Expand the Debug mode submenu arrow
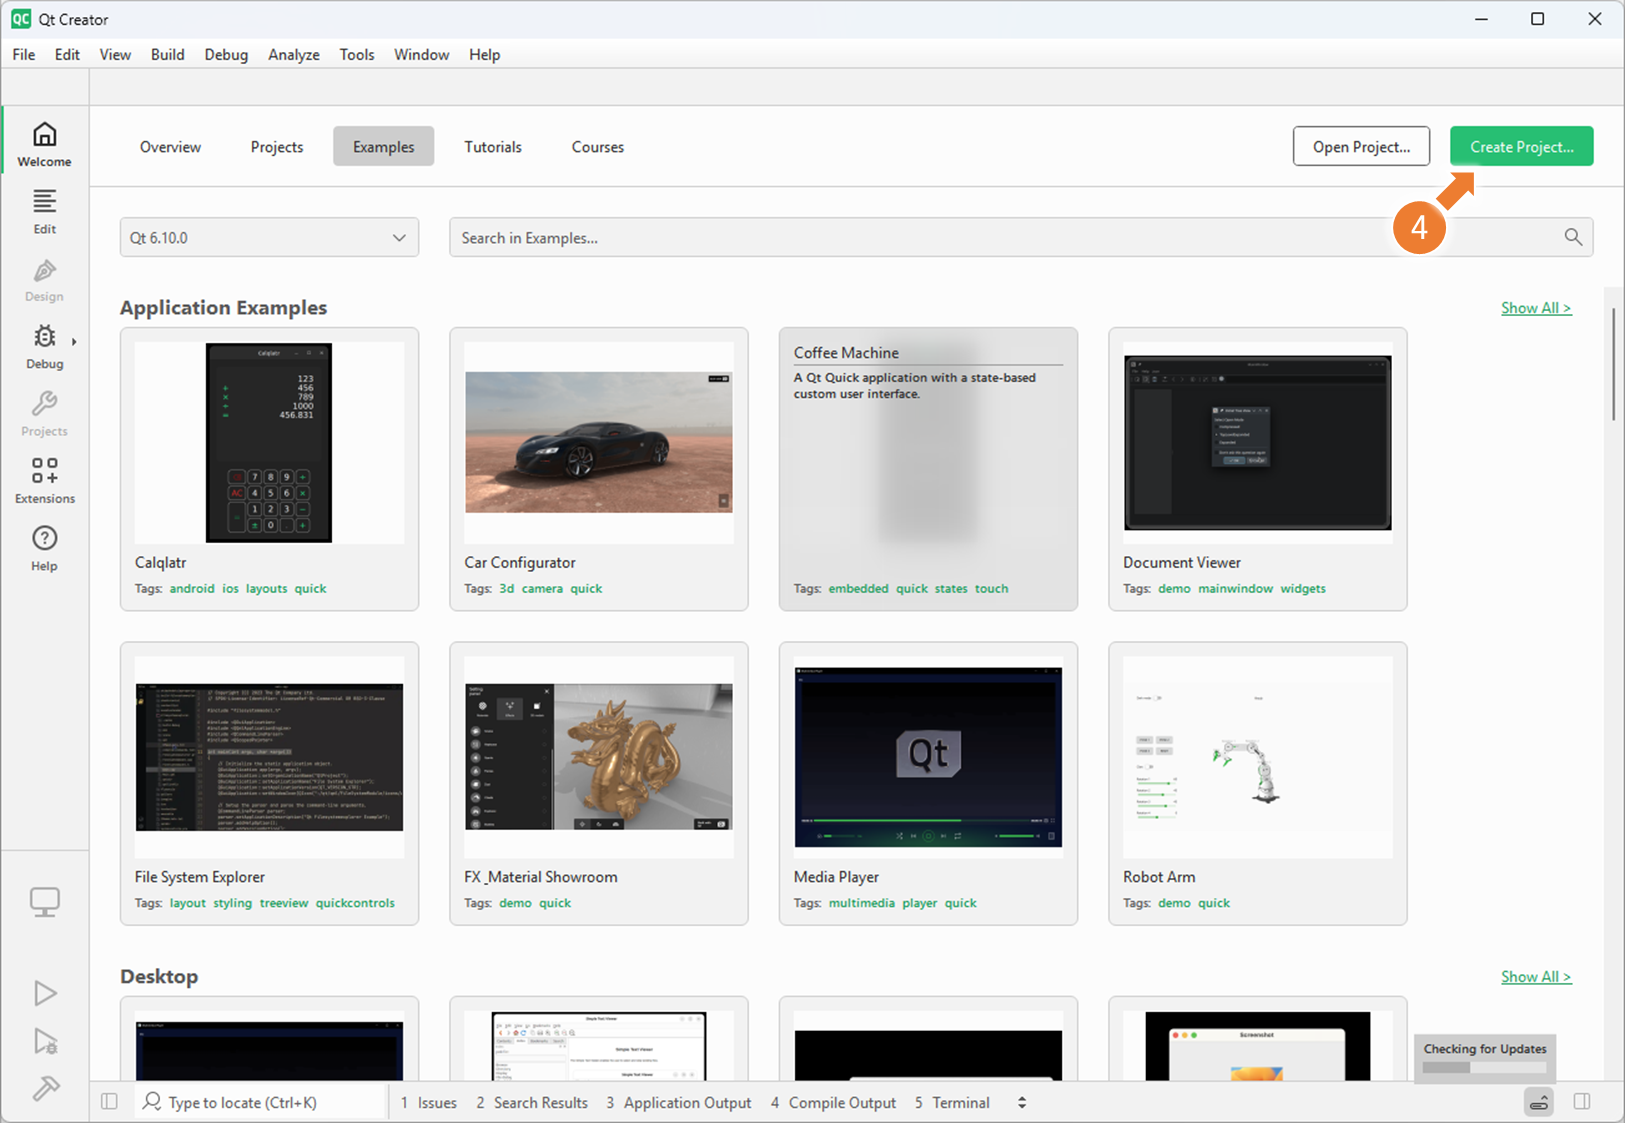Image resolution: width=1625 pixels, height=1123 pixels. pyautogui.click(x=74, y=342)
